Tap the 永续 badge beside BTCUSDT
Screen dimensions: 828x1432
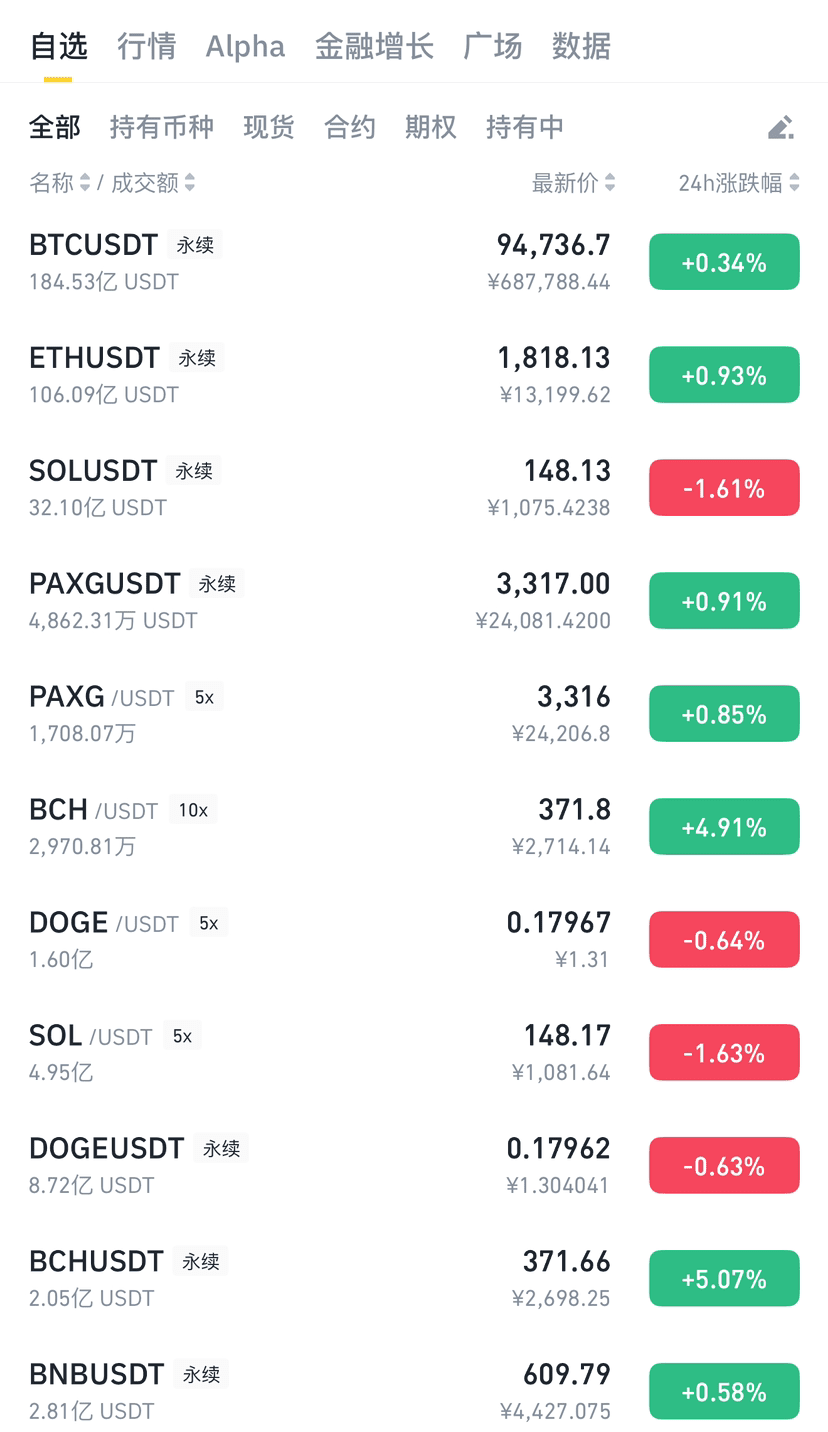click(195, 245)
